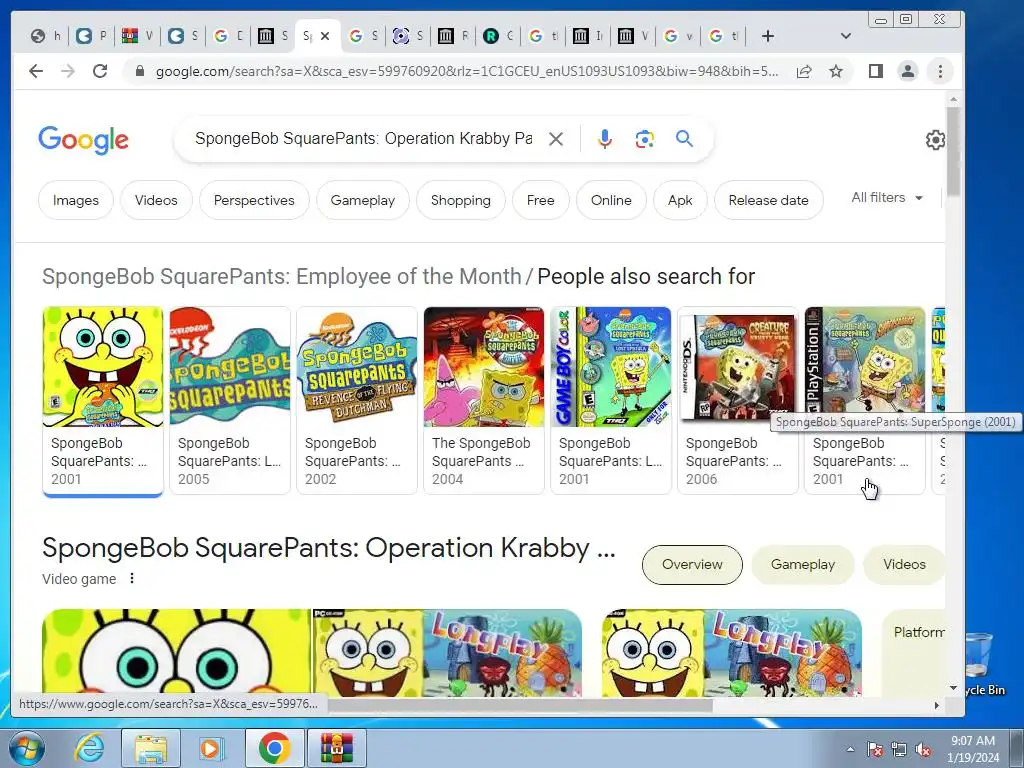Open File Explorer from the taskbar
The height and width of the screenshot is (768, 1024).
pyautogui.click(x=151, y=748)
